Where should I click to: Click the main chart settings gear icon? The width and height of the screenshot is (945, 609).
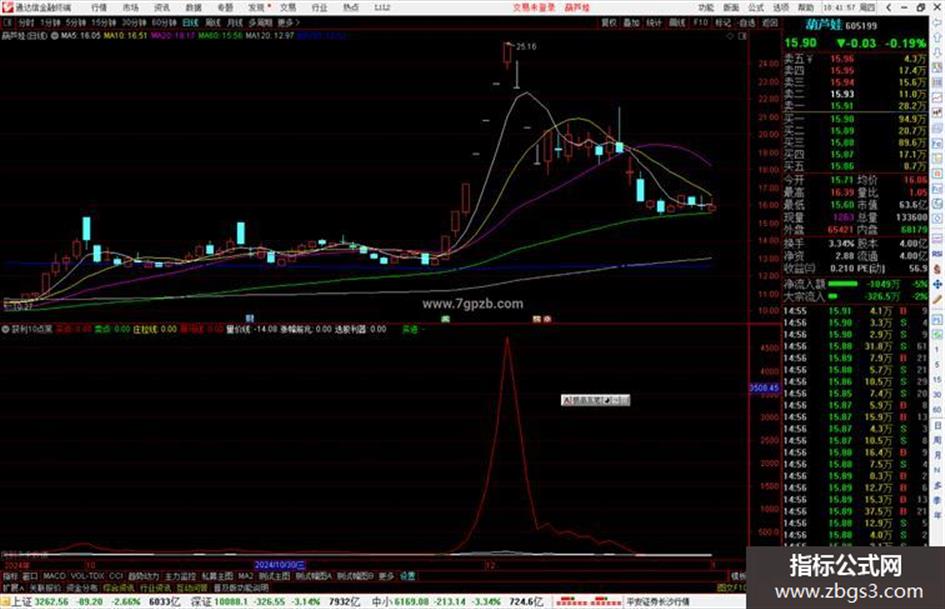55,36
